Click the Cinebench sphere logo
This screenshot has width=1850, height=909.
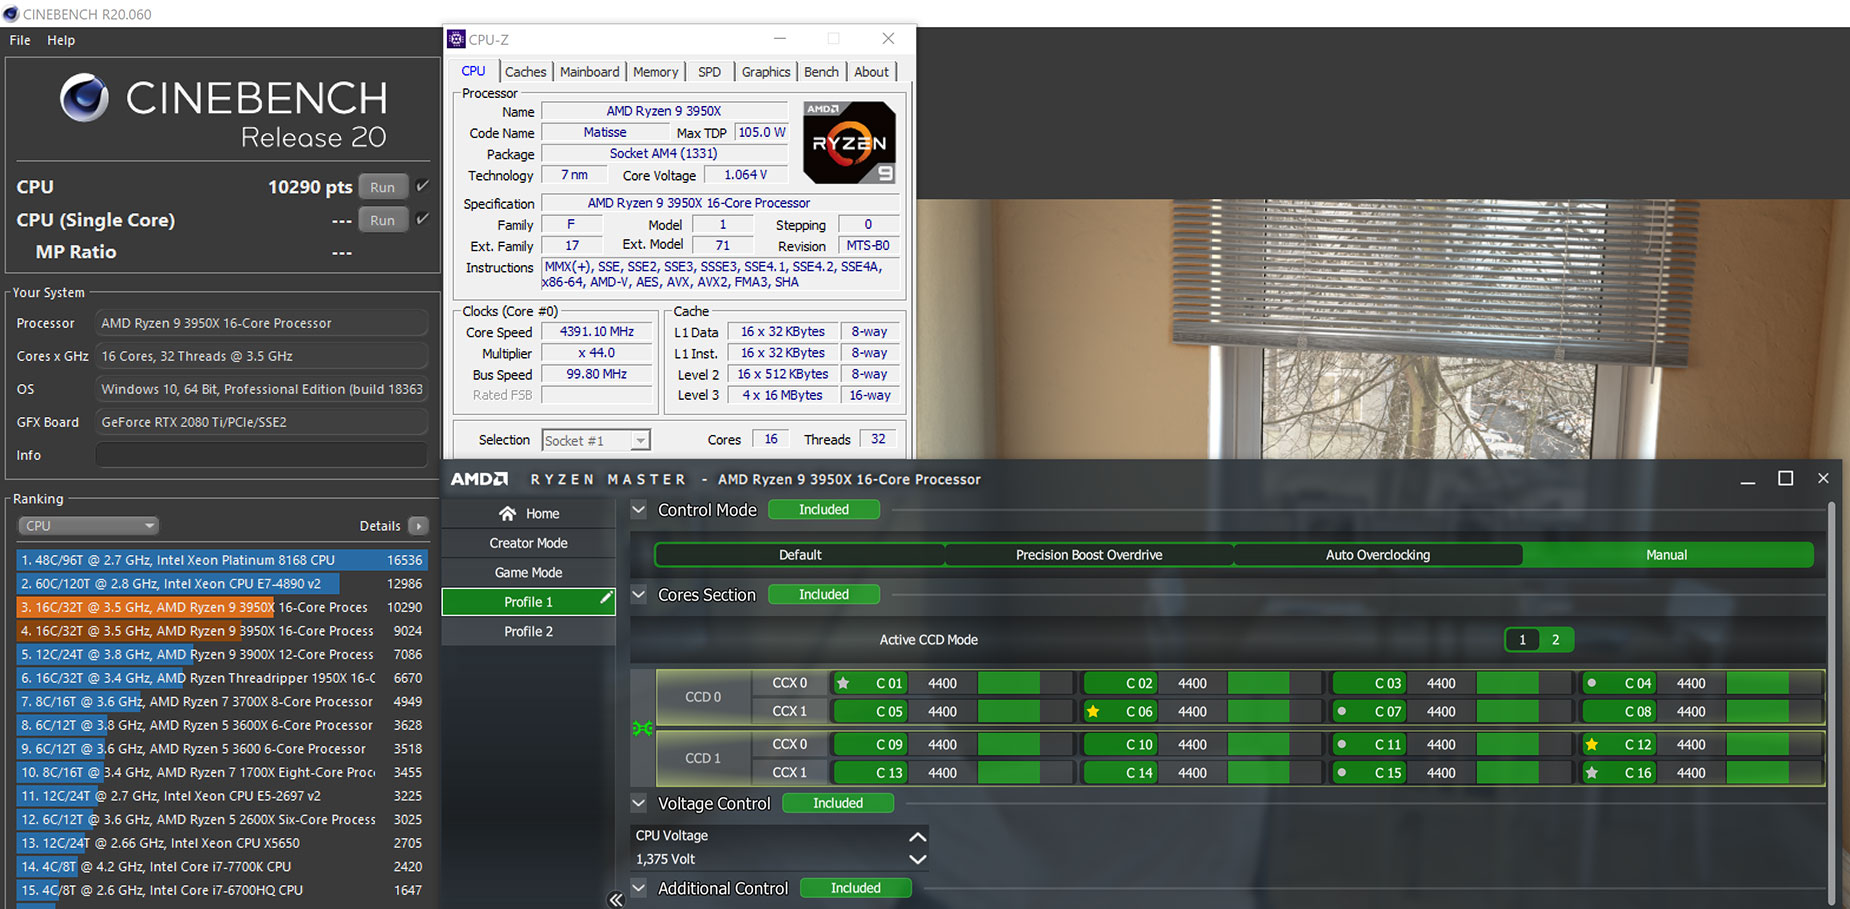(x=84, y=98)
